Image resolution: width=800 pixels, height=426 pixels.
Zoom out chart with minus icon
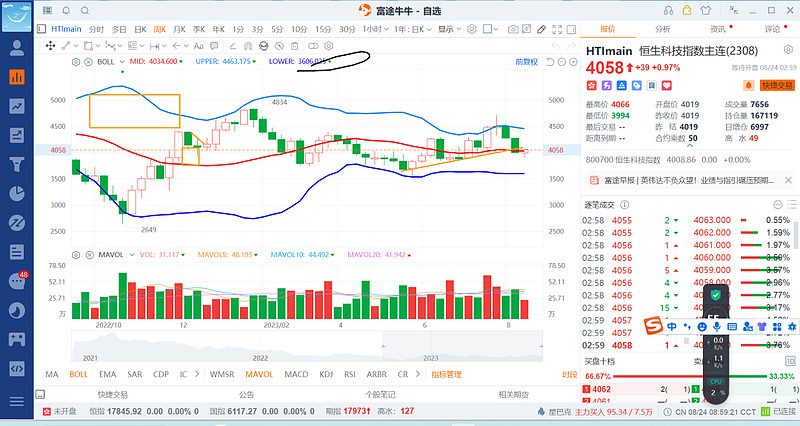[x=562, y=62]
